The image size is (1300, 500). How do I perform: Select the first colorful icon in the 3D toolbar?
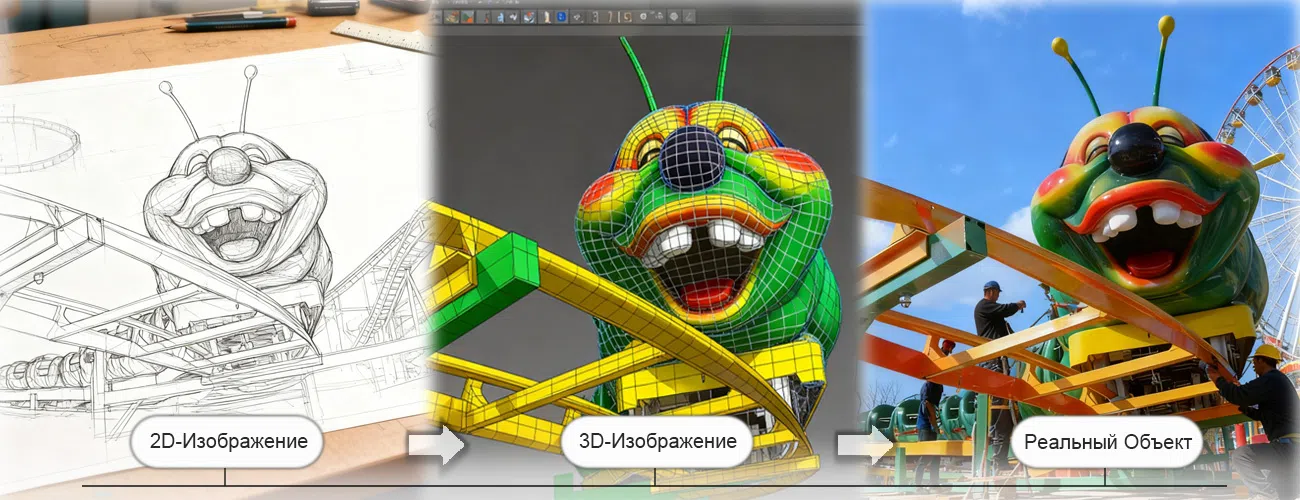tap(452, 17)
